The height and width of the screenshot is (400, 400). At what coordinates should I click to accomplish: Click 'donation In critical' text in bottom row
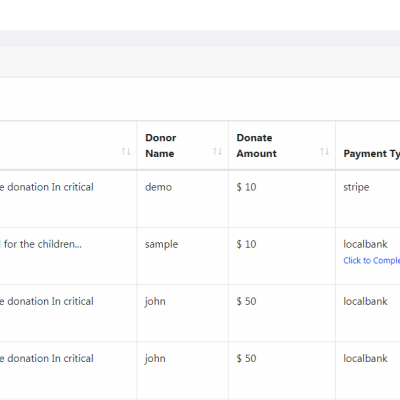[x=50, y=359]
